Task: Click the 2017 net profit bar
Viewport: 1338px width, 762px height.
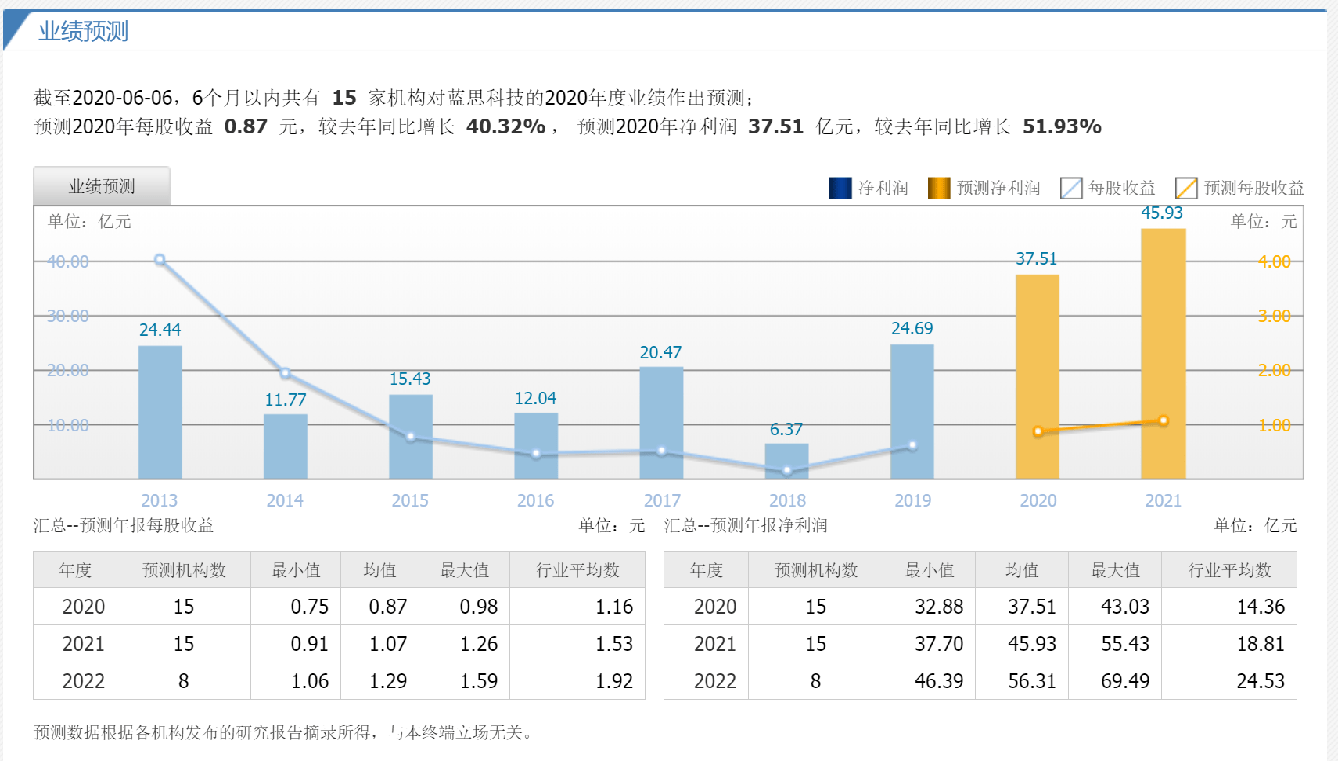Action: [662, 422]
